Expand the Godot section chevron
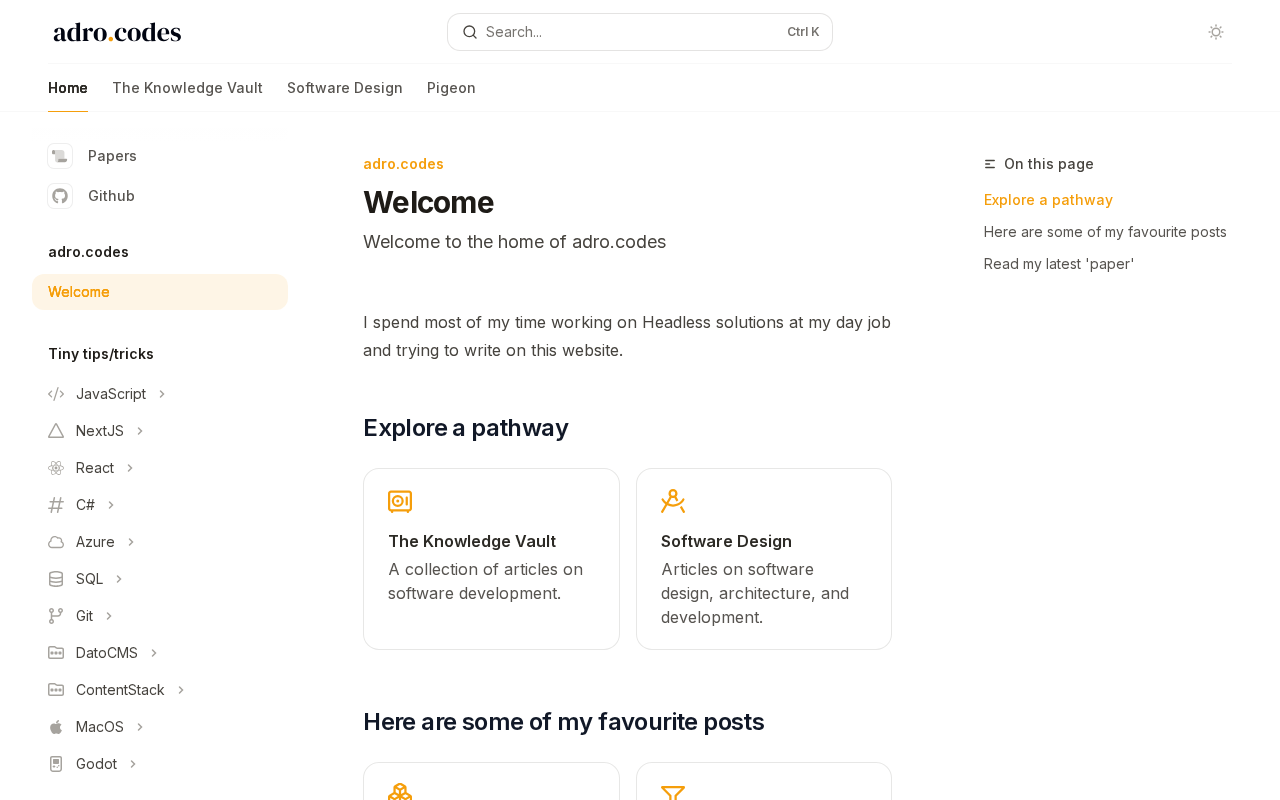The image size is (1280, 800). pyautogui.click(x=133, y=764)
